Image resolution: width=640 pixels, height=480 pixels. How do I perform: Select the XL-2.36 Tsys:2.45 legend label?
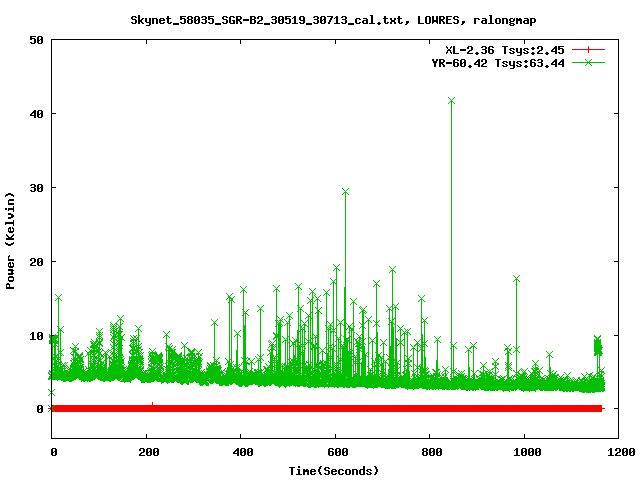tap(504, 50)
